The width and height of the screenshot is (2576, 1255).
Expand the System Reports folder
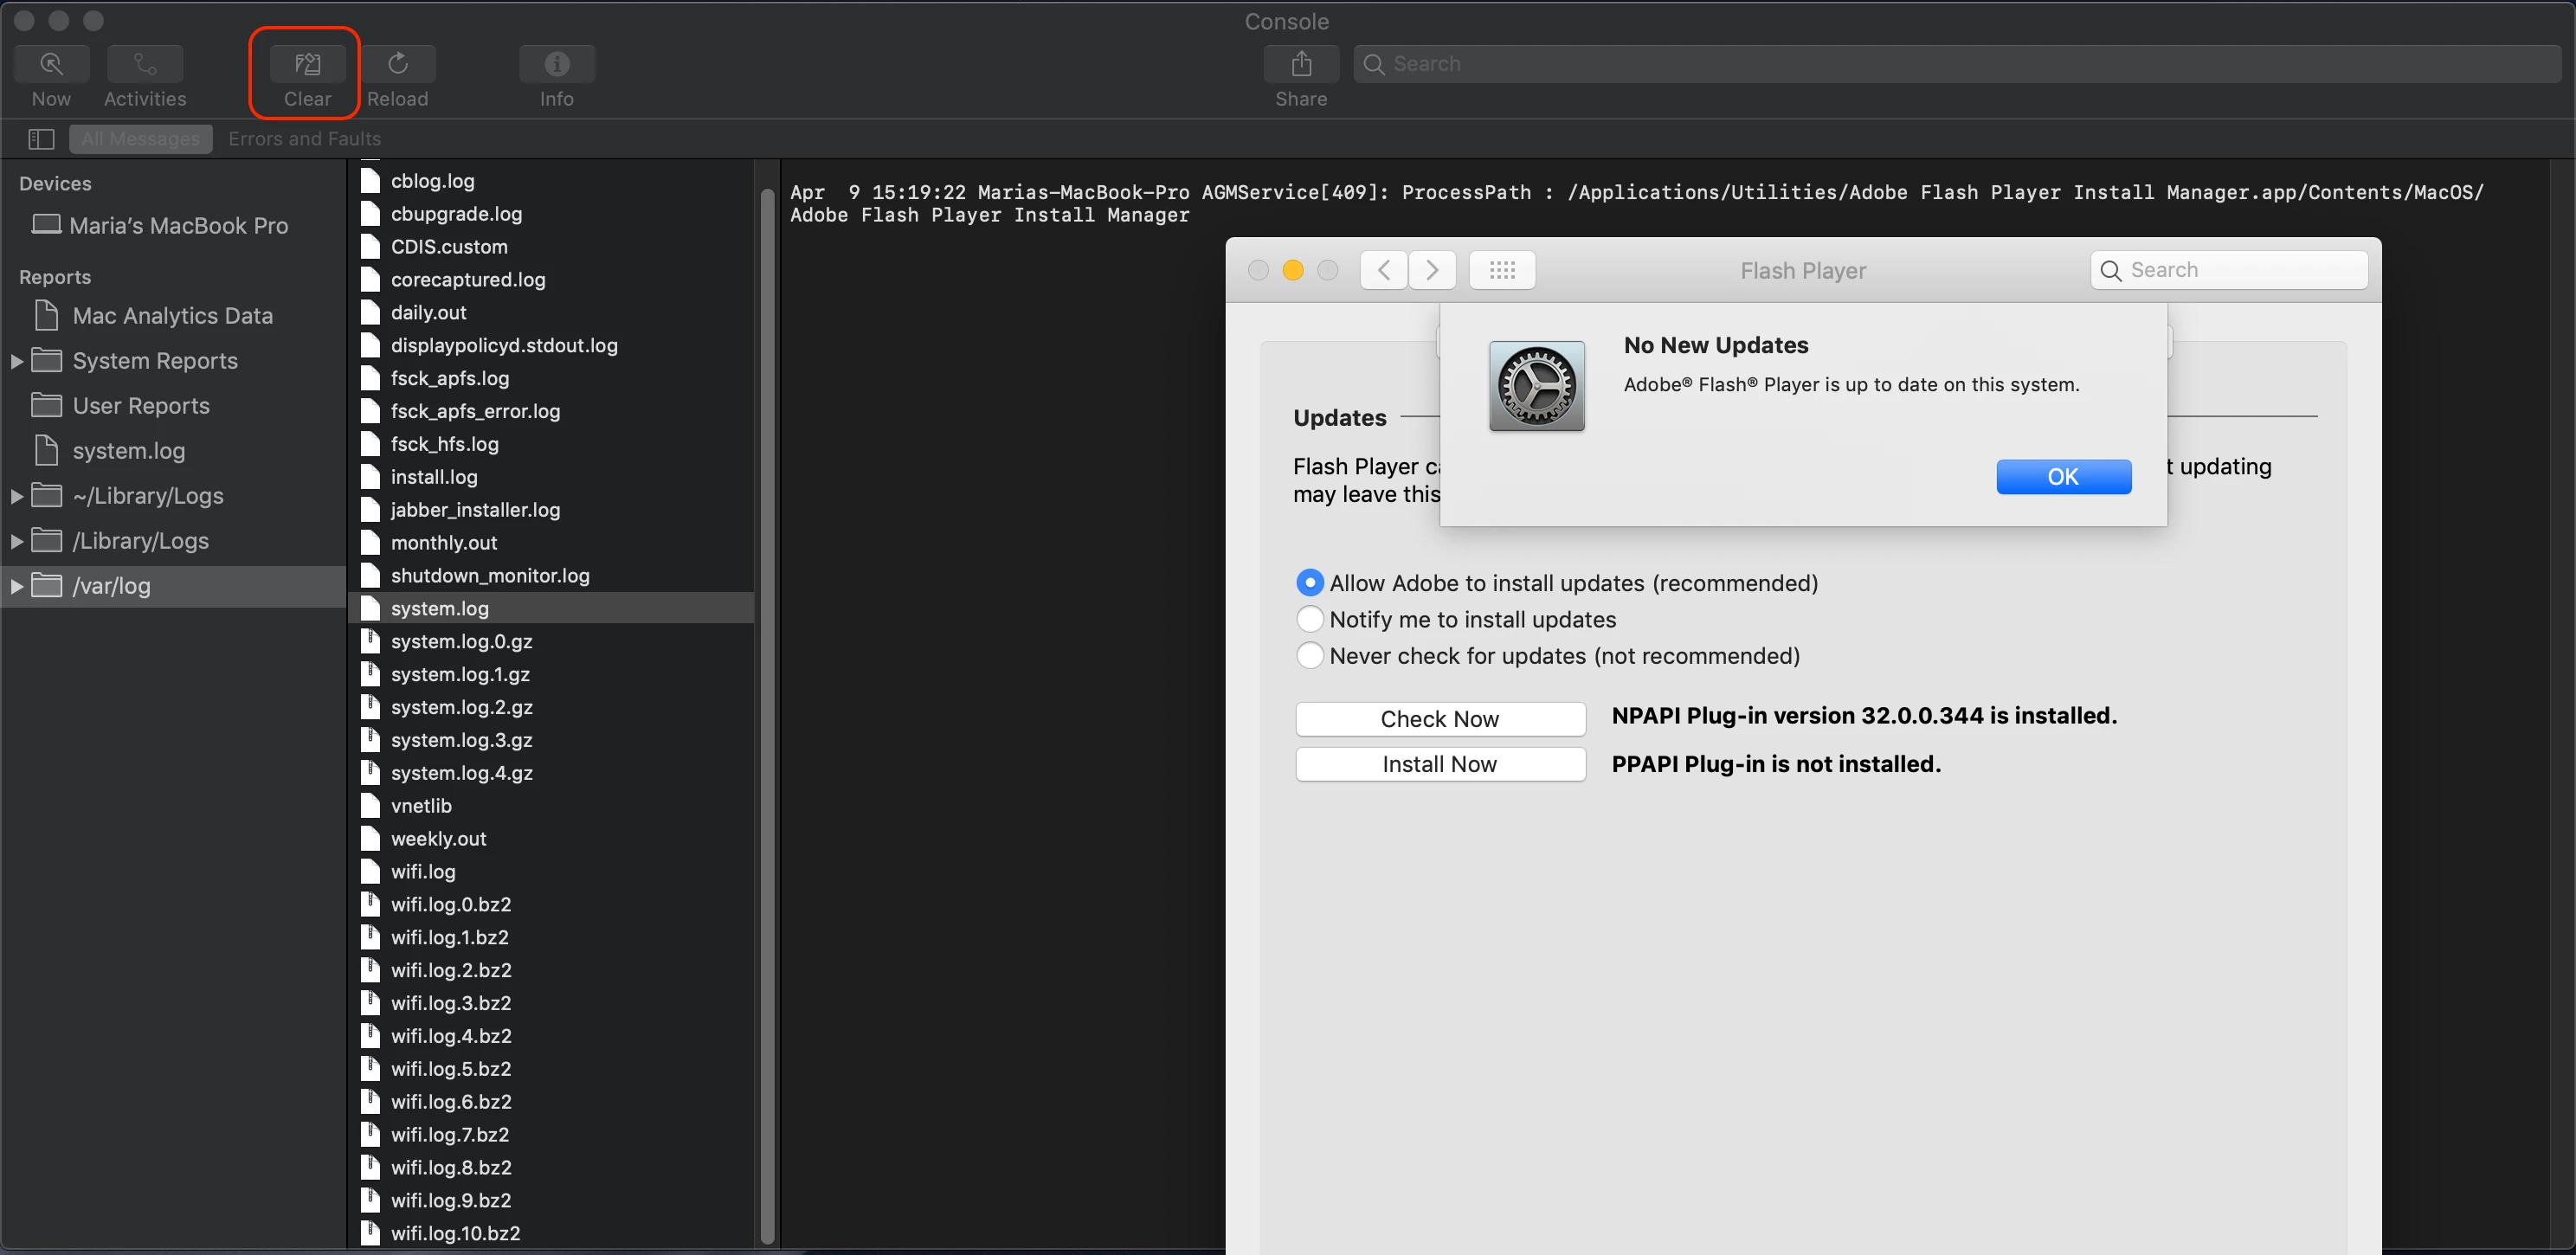click(x=17, y=361)
